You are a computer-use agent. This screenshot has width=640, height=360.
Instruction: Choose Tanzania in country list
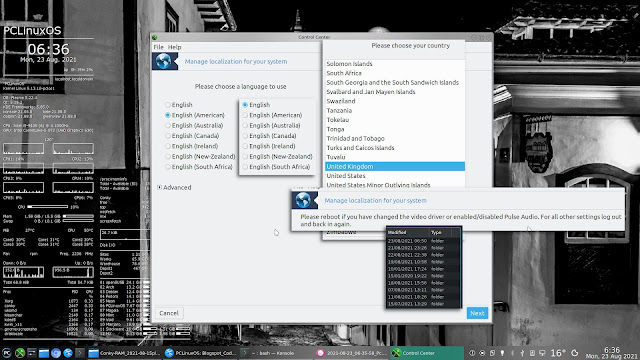coord(395,111)
